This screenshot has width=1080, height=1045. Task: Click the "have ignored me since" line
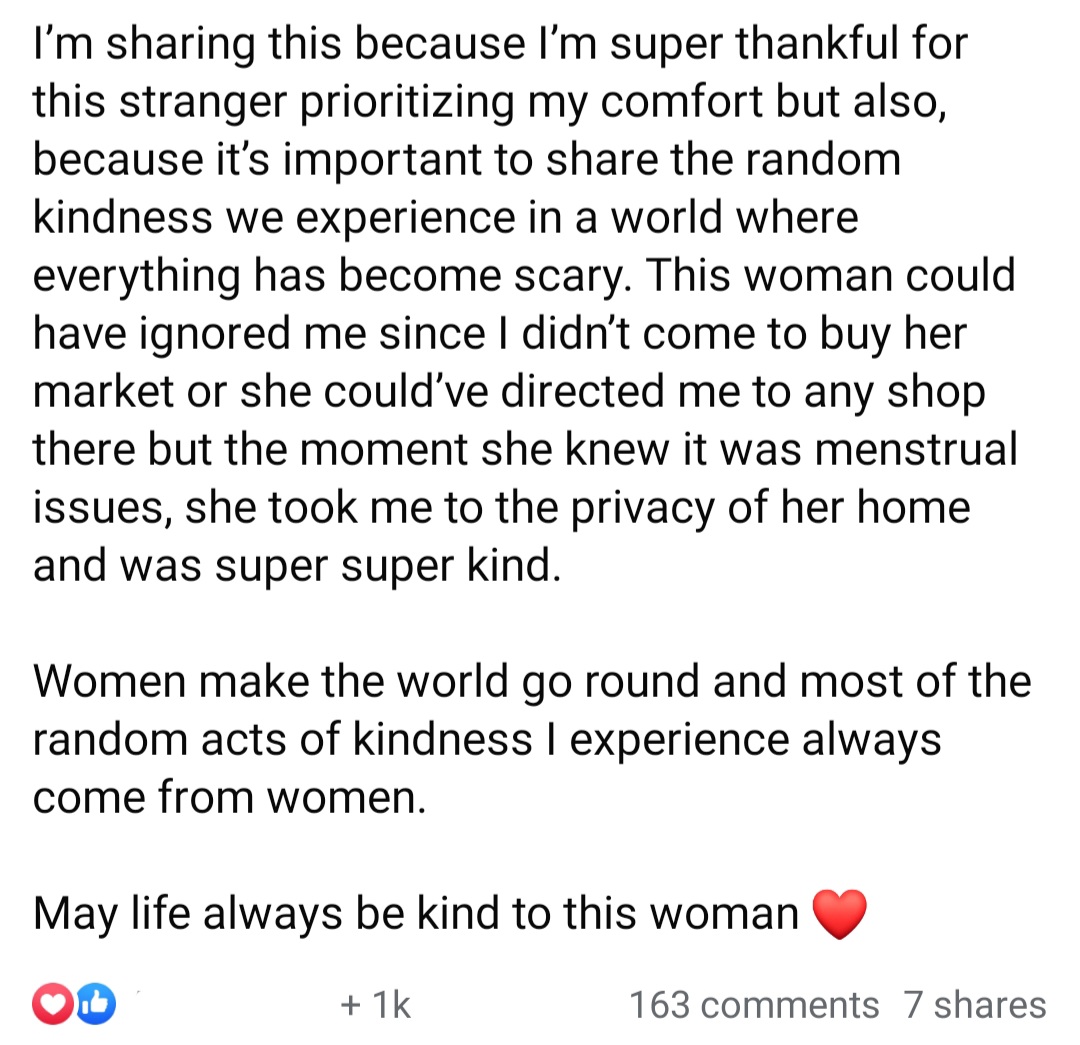pyautogui.click(x=500, y=333)
